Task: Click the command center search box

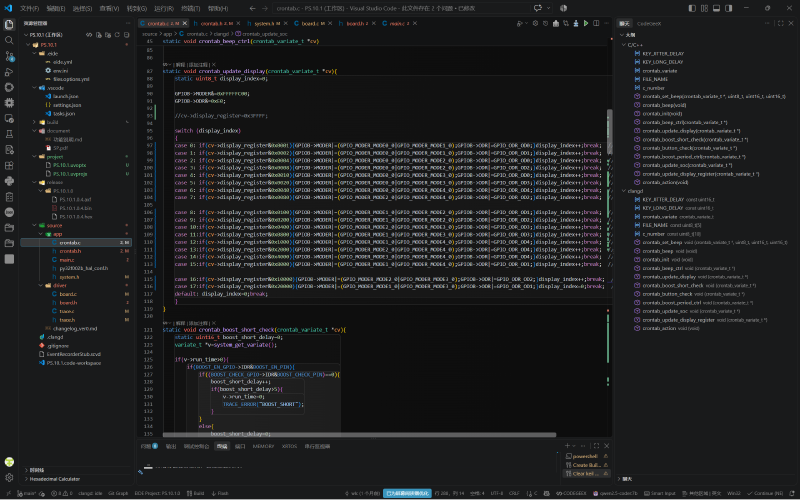Action: pos(402,8)
